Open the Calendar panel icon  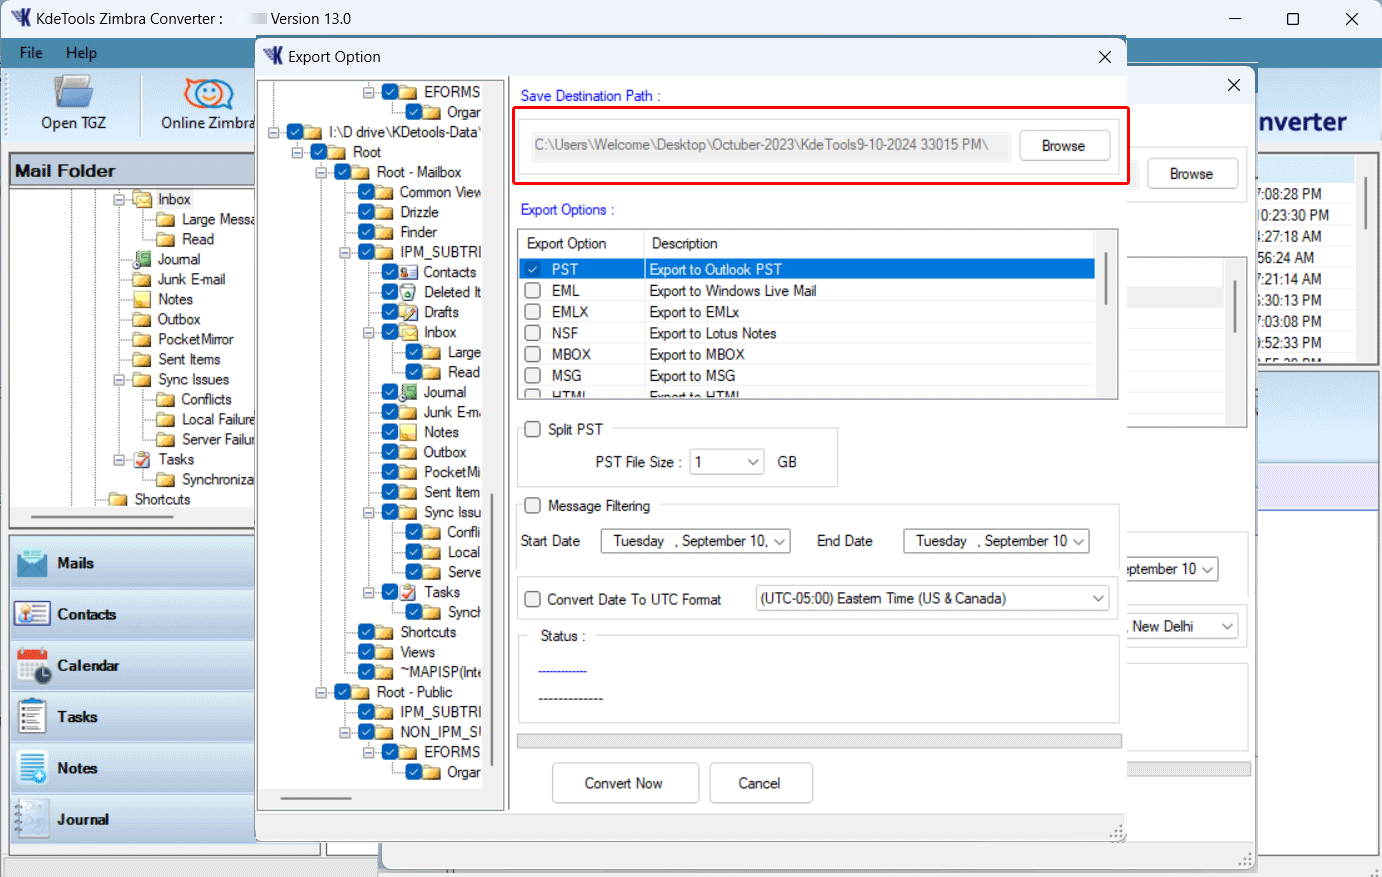click(35, 665)
